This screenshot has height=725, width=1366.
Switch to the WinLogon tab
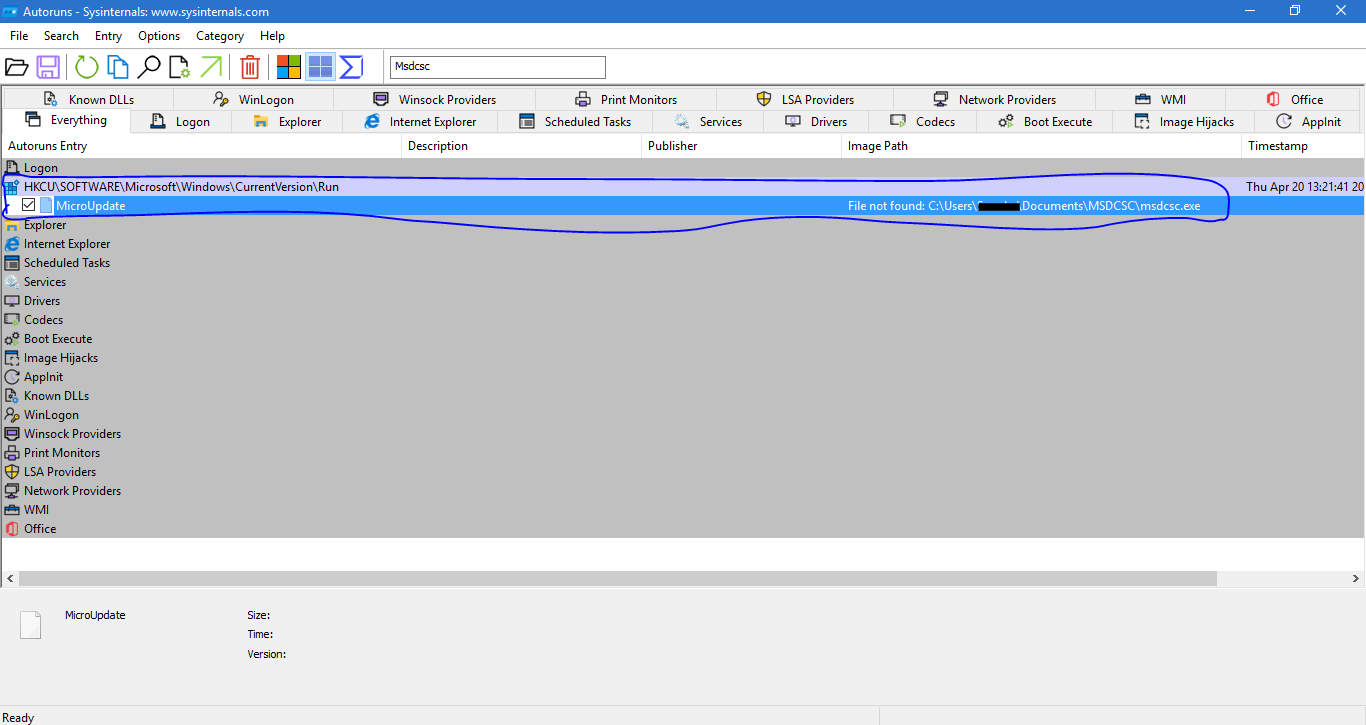[x=254, y=99]
